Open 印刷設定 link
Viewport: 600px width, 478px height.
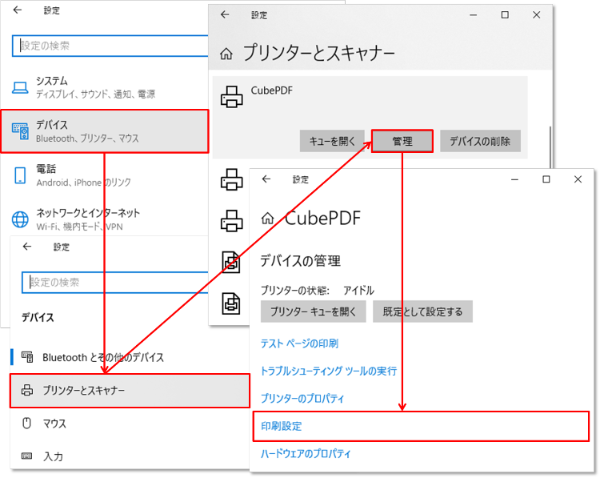coord(281,426)
